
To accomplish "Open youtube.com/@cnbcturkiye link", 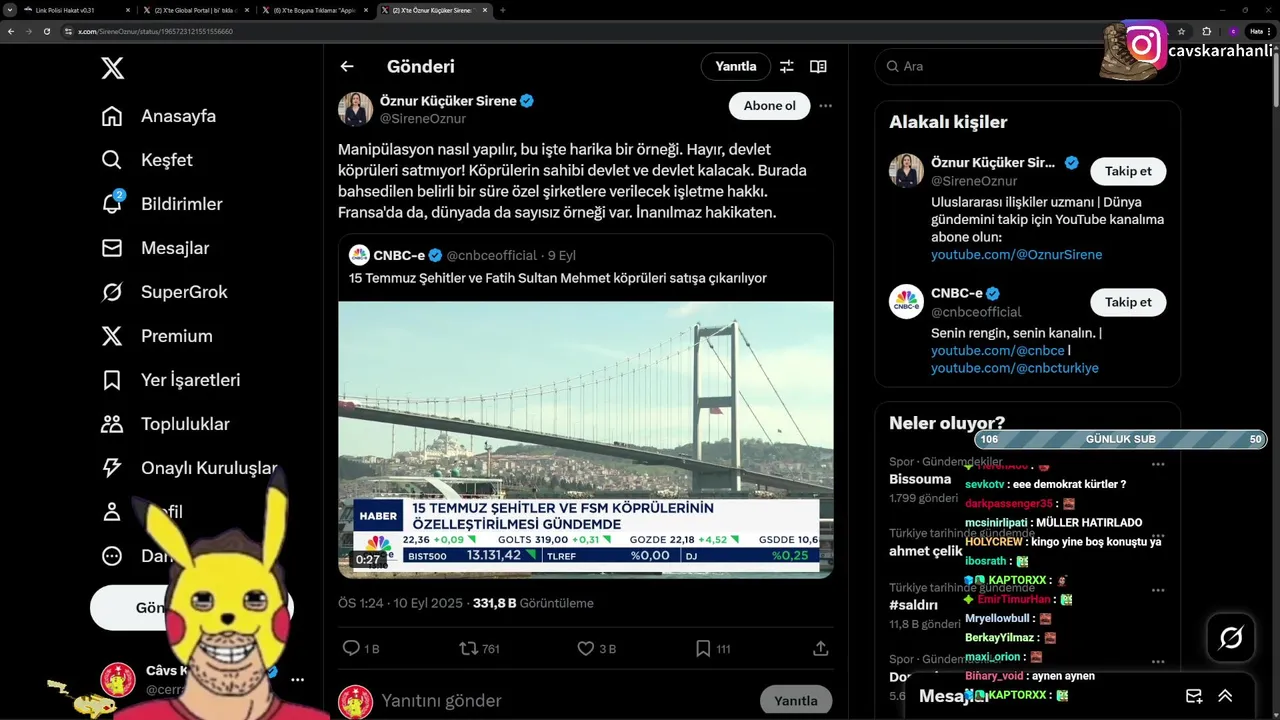I will click(x=1014, y=368).
